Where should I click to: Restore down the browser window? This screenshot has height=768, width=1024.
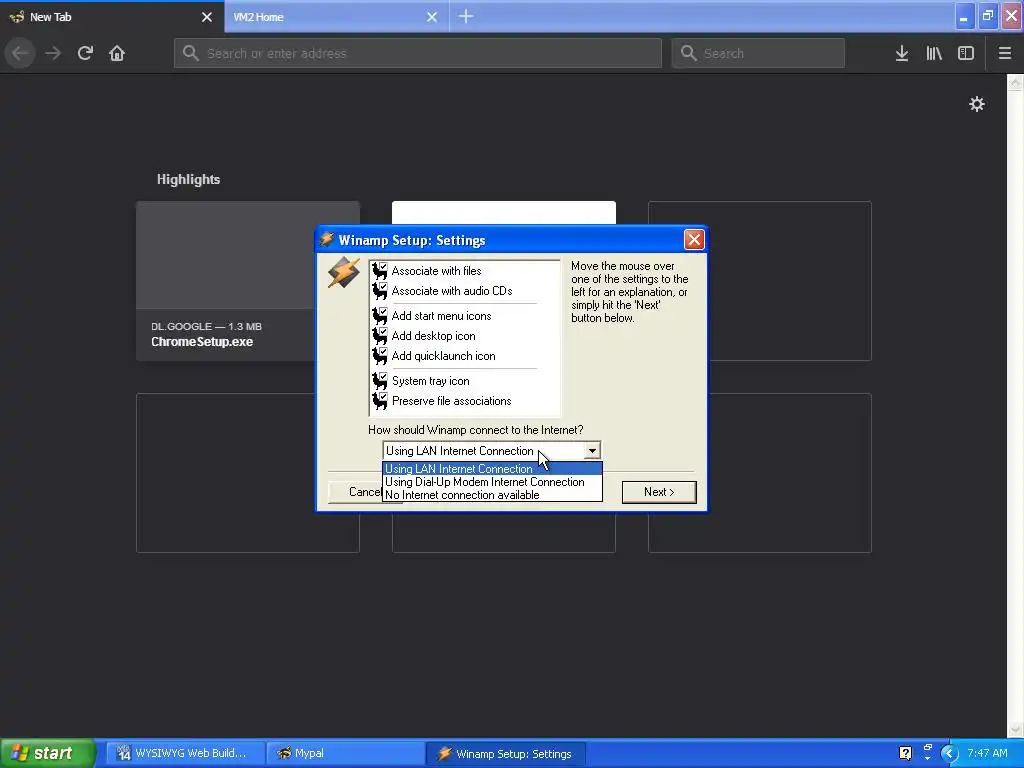coord(987,16)
